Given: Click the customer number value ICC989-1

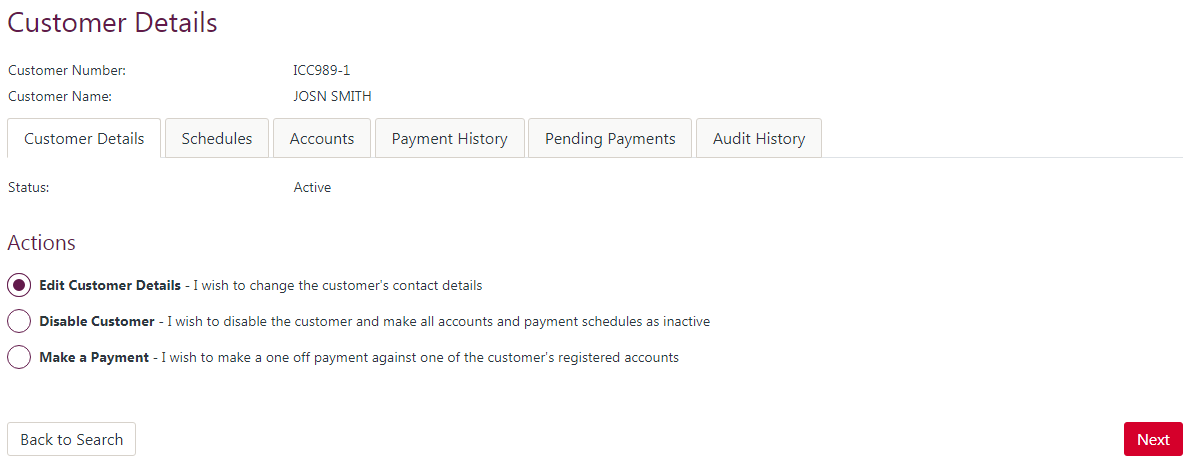Looking at the screenshot, I should (322, 71).
